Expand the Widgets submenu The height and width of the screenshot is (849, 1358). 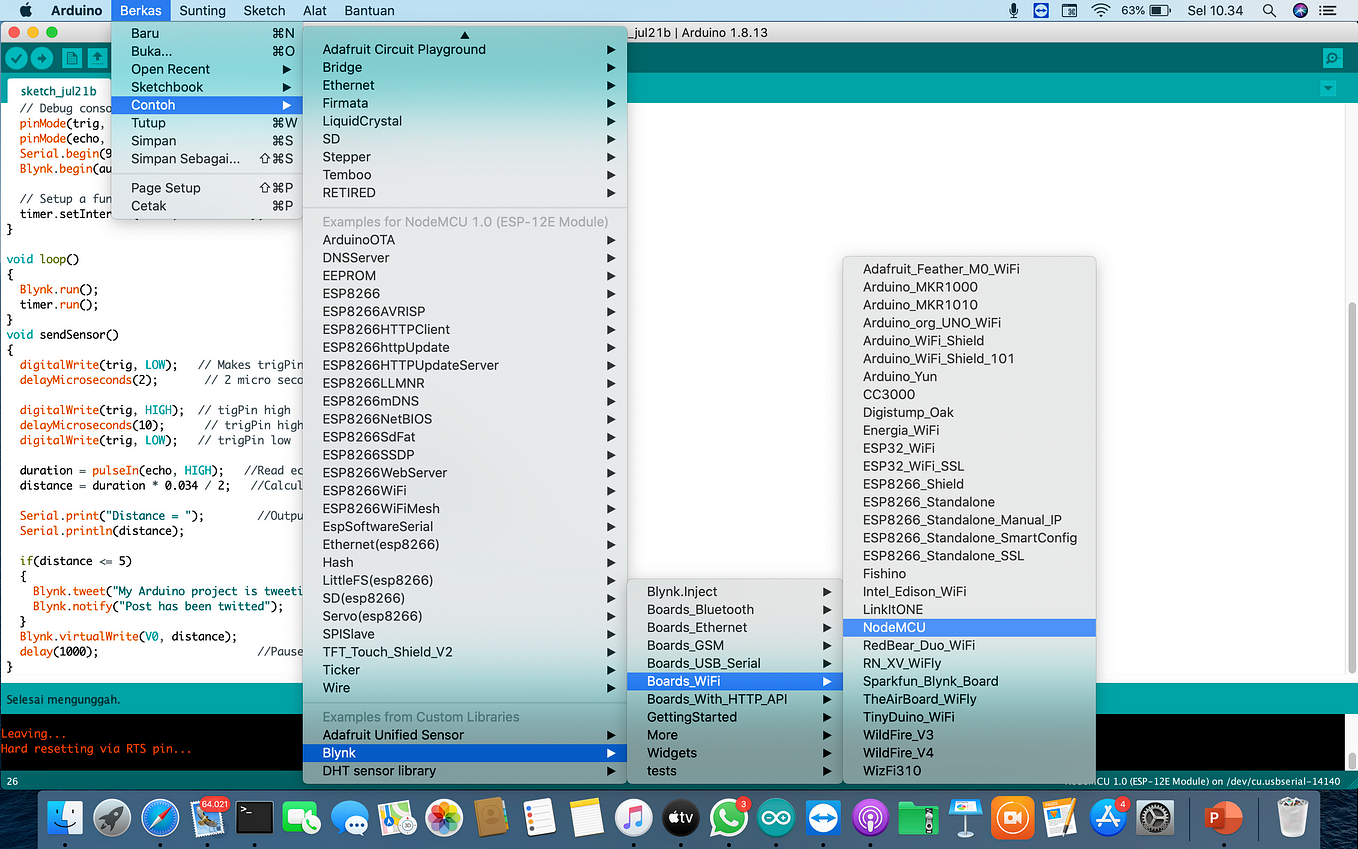pyautogui.click(x=733, y=753)
